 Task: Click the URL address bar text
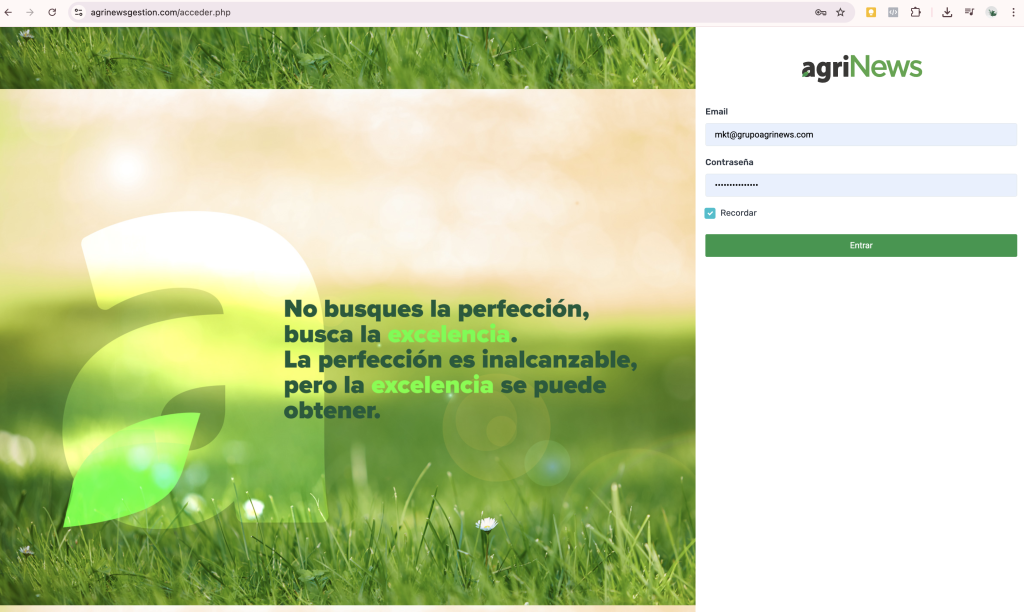(160, 12)
